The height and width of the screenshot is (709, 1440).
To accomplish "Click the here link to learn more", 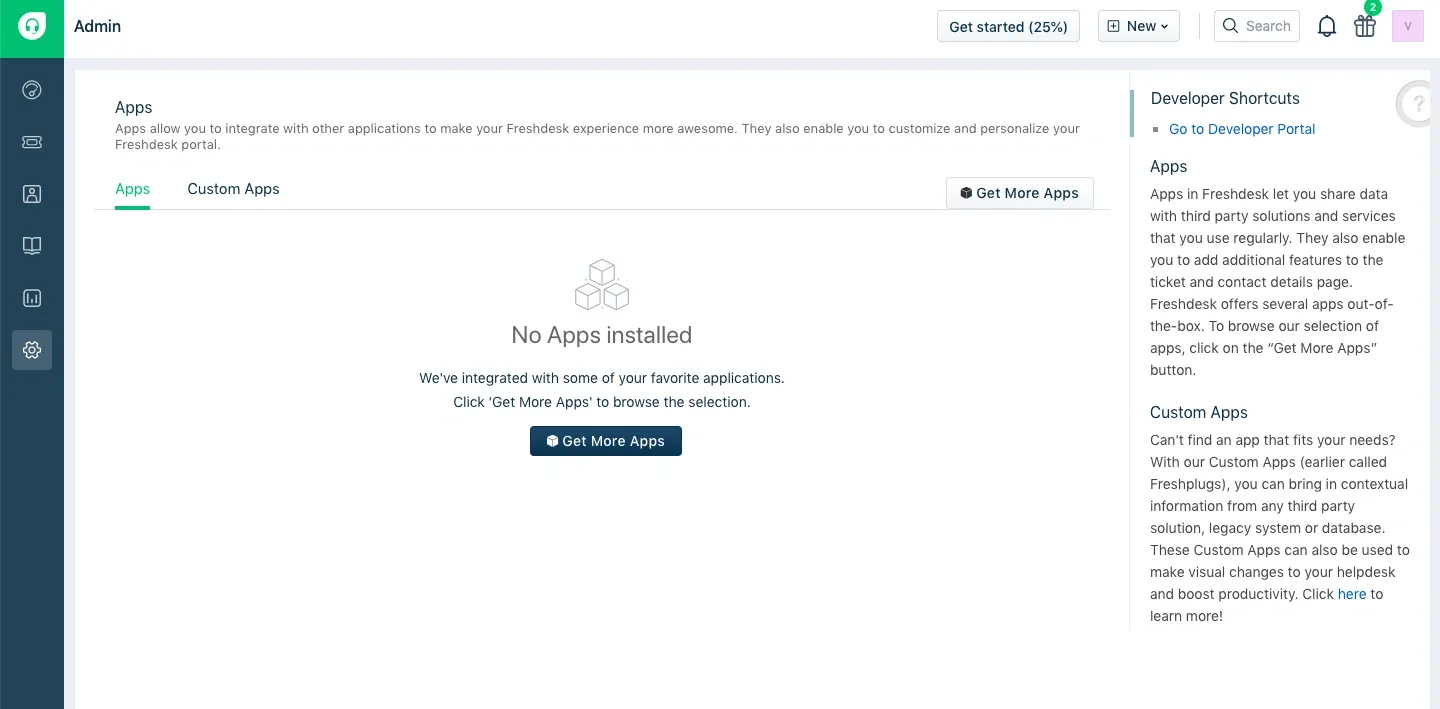I will click(x=1352, y=594).
